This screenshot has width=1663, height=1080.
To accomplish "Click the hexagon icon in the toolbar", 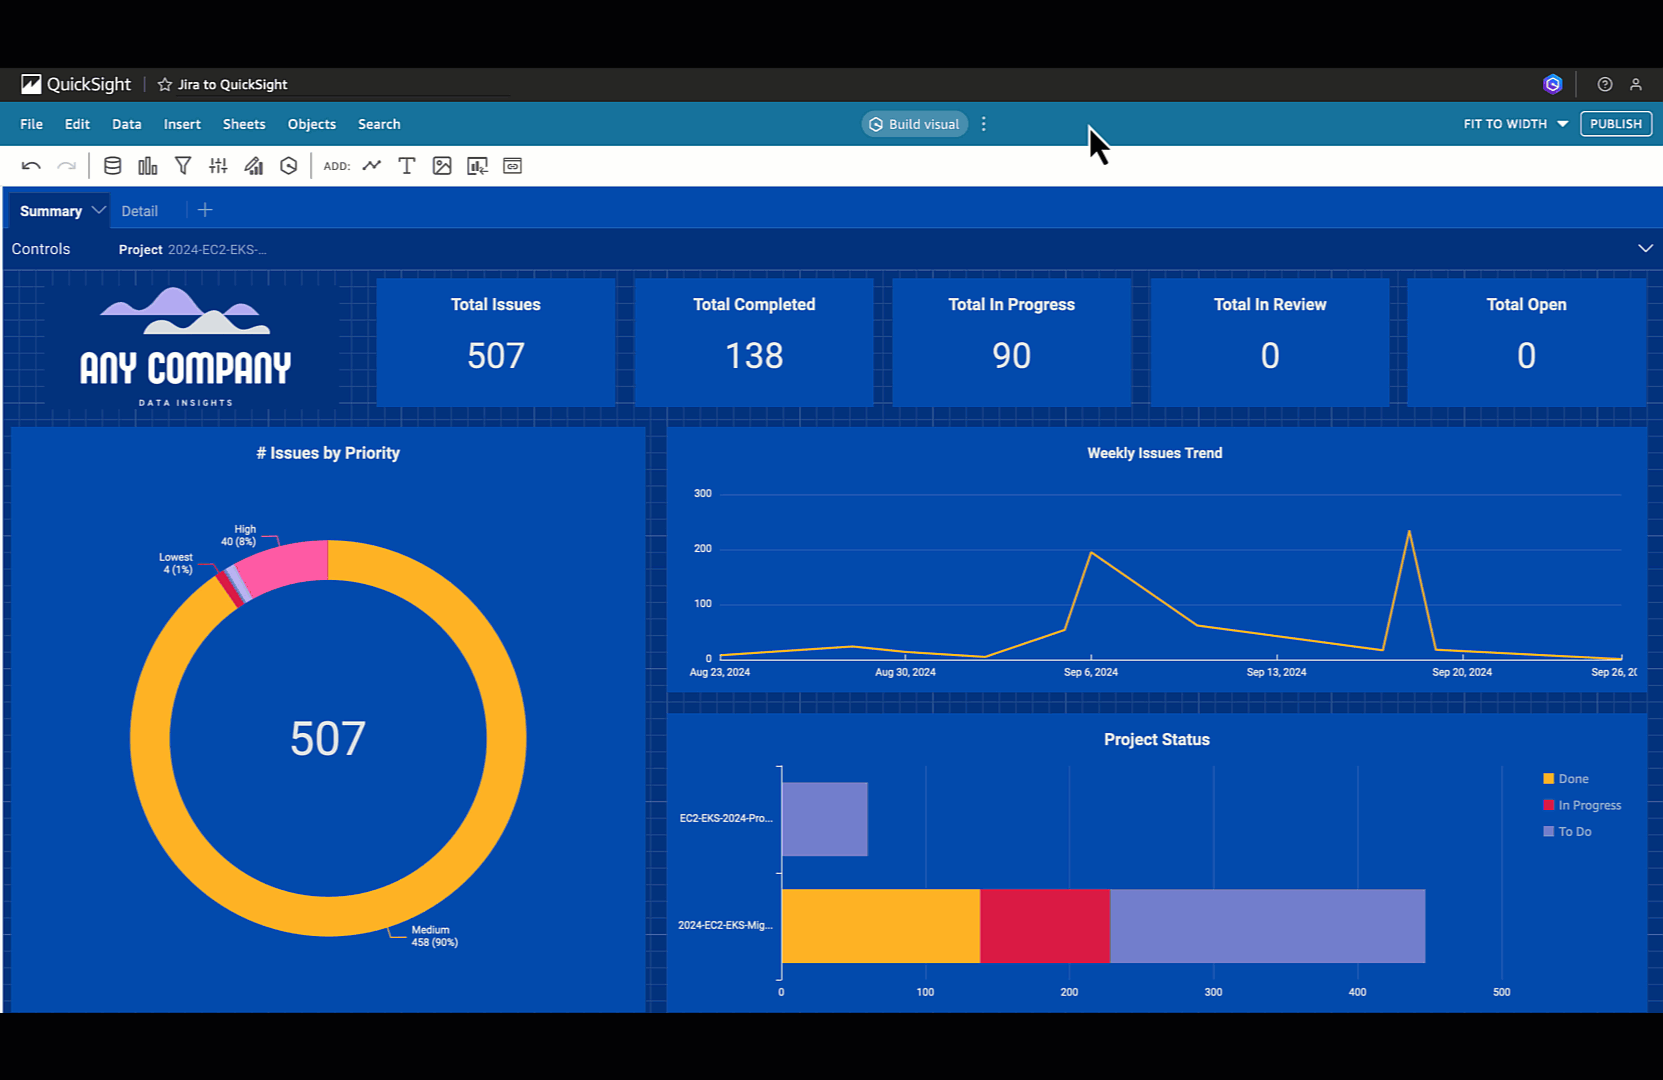I will [289, 166].
